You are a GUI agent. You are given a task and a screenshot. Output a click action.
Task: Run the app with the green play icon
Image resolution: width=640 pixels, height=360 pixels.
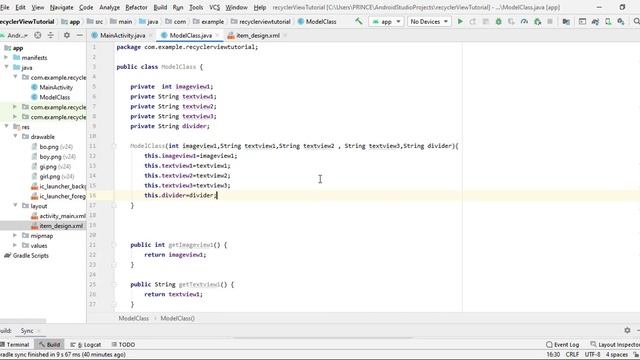point(460,21)
